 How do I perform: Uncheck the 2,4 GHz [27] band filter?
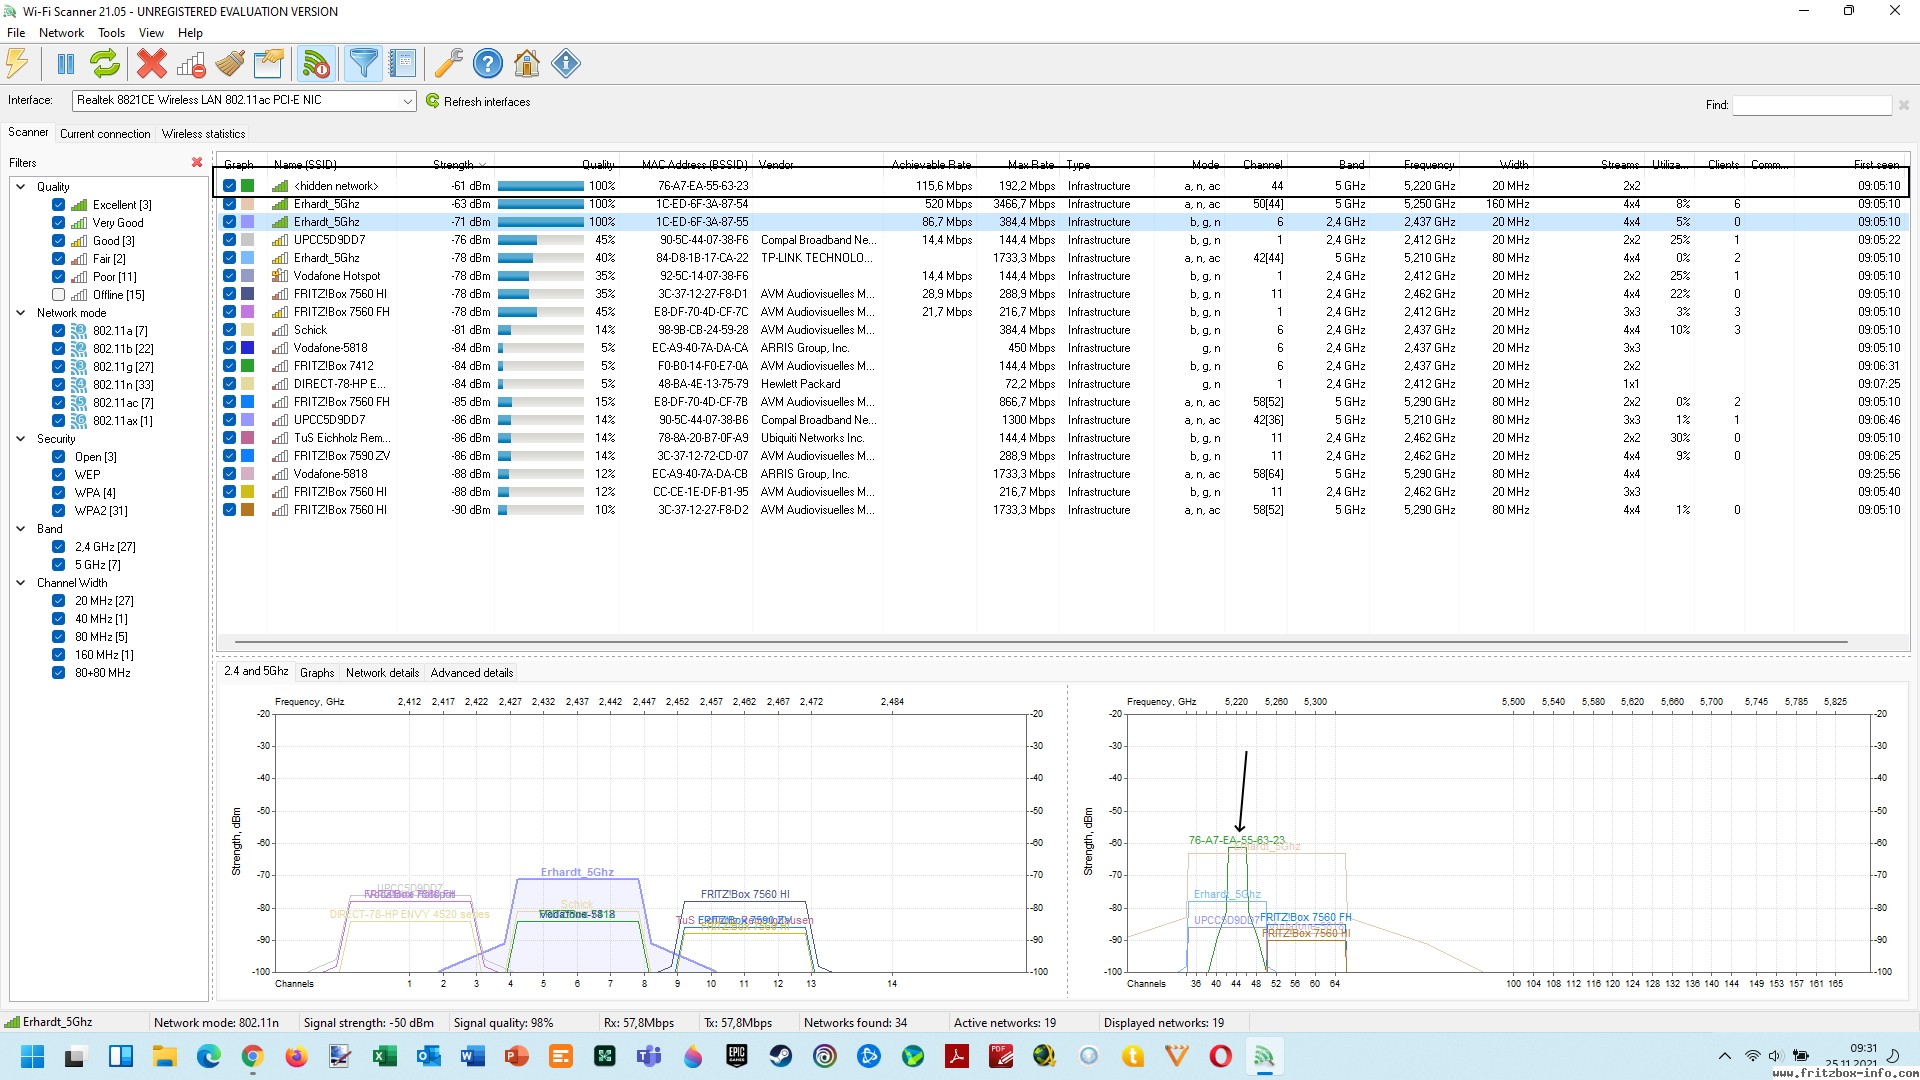click(58, 547)
